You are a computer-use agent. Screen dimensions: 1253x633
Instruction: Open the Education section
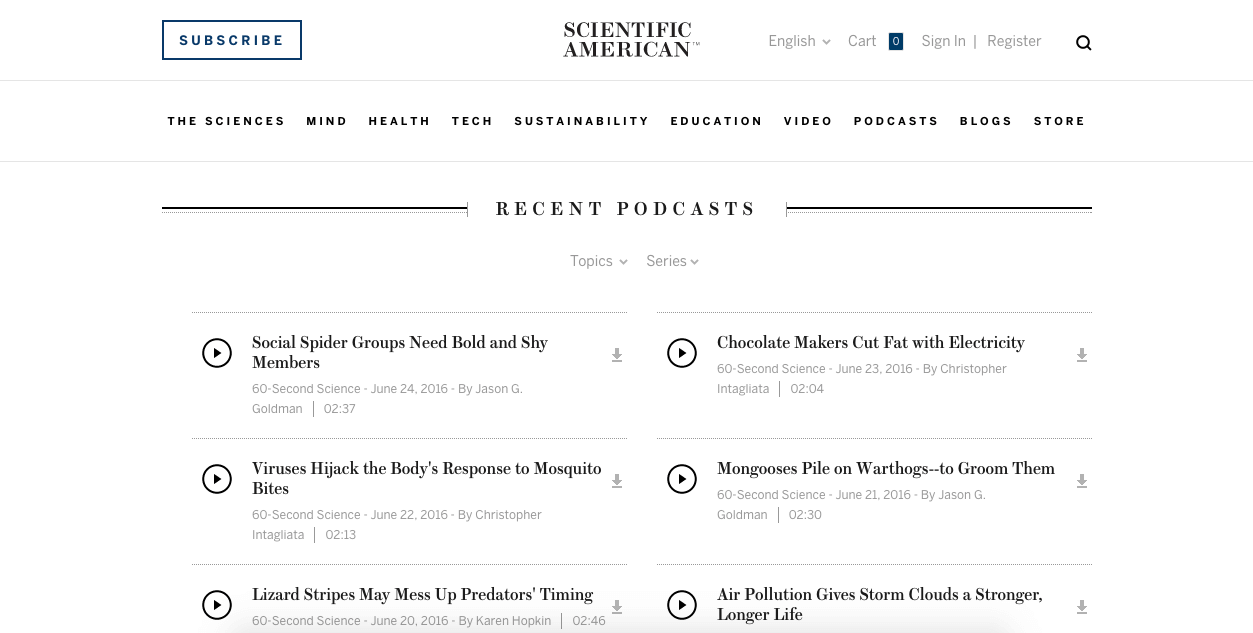pos(716,121)
